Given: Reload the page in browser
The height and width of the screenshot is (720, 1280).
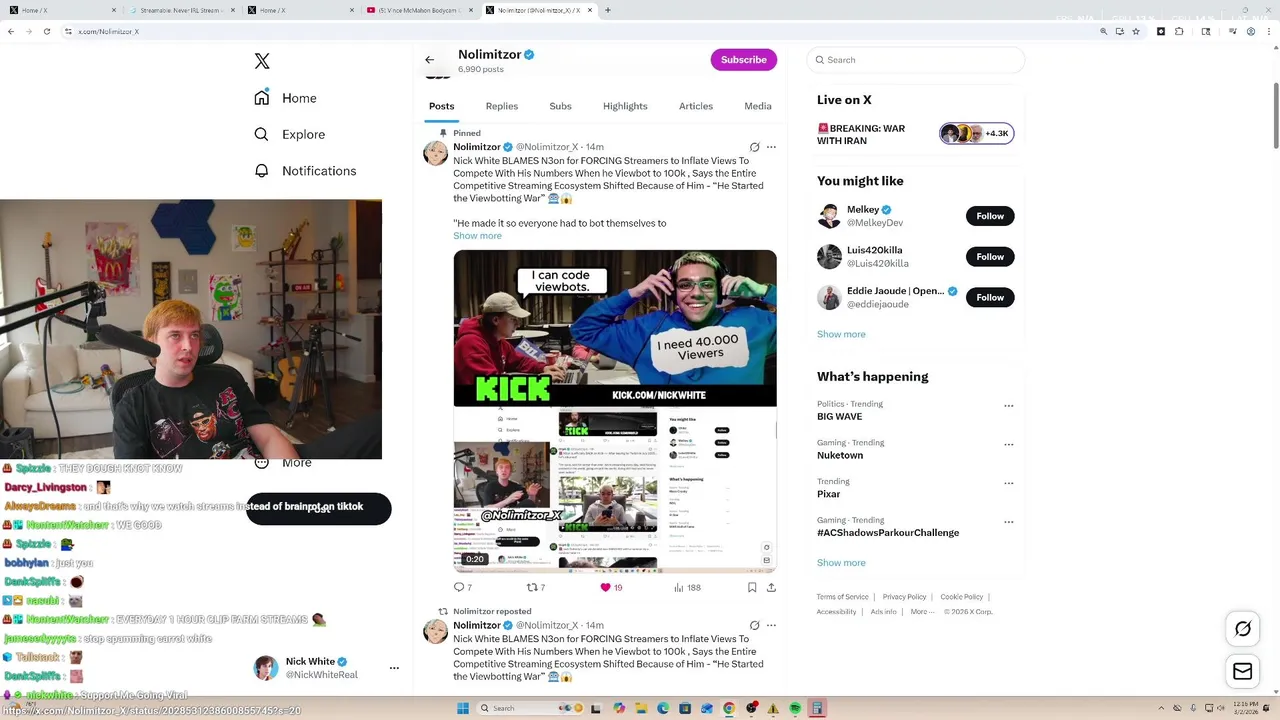Looking at the screenshot, I should [x=47, y=31].
